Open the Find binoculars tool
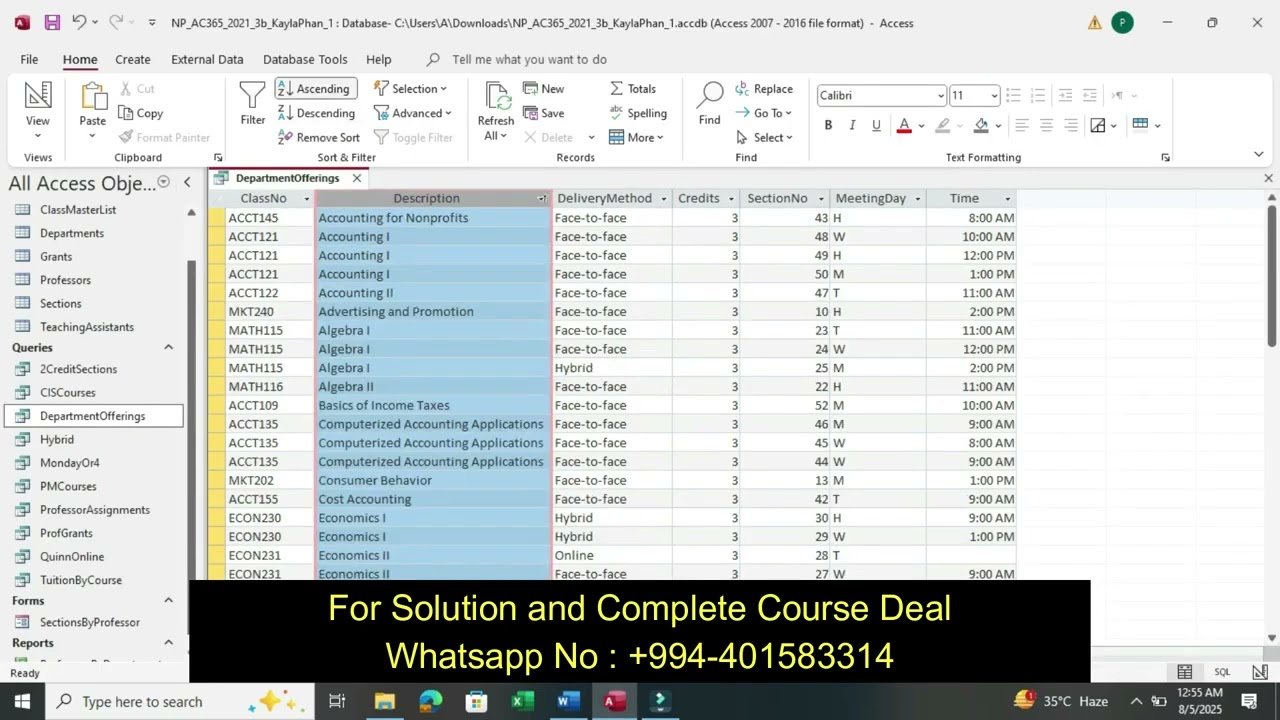The height and width of the screenshot is (720, 1280). (709, 104)
